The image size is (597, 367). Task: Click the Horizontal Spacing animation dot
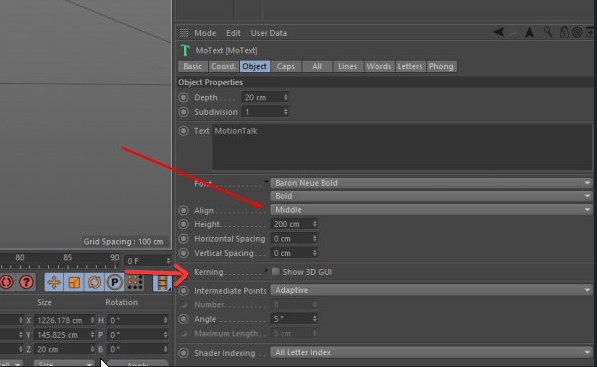click(x=184, y=239)
